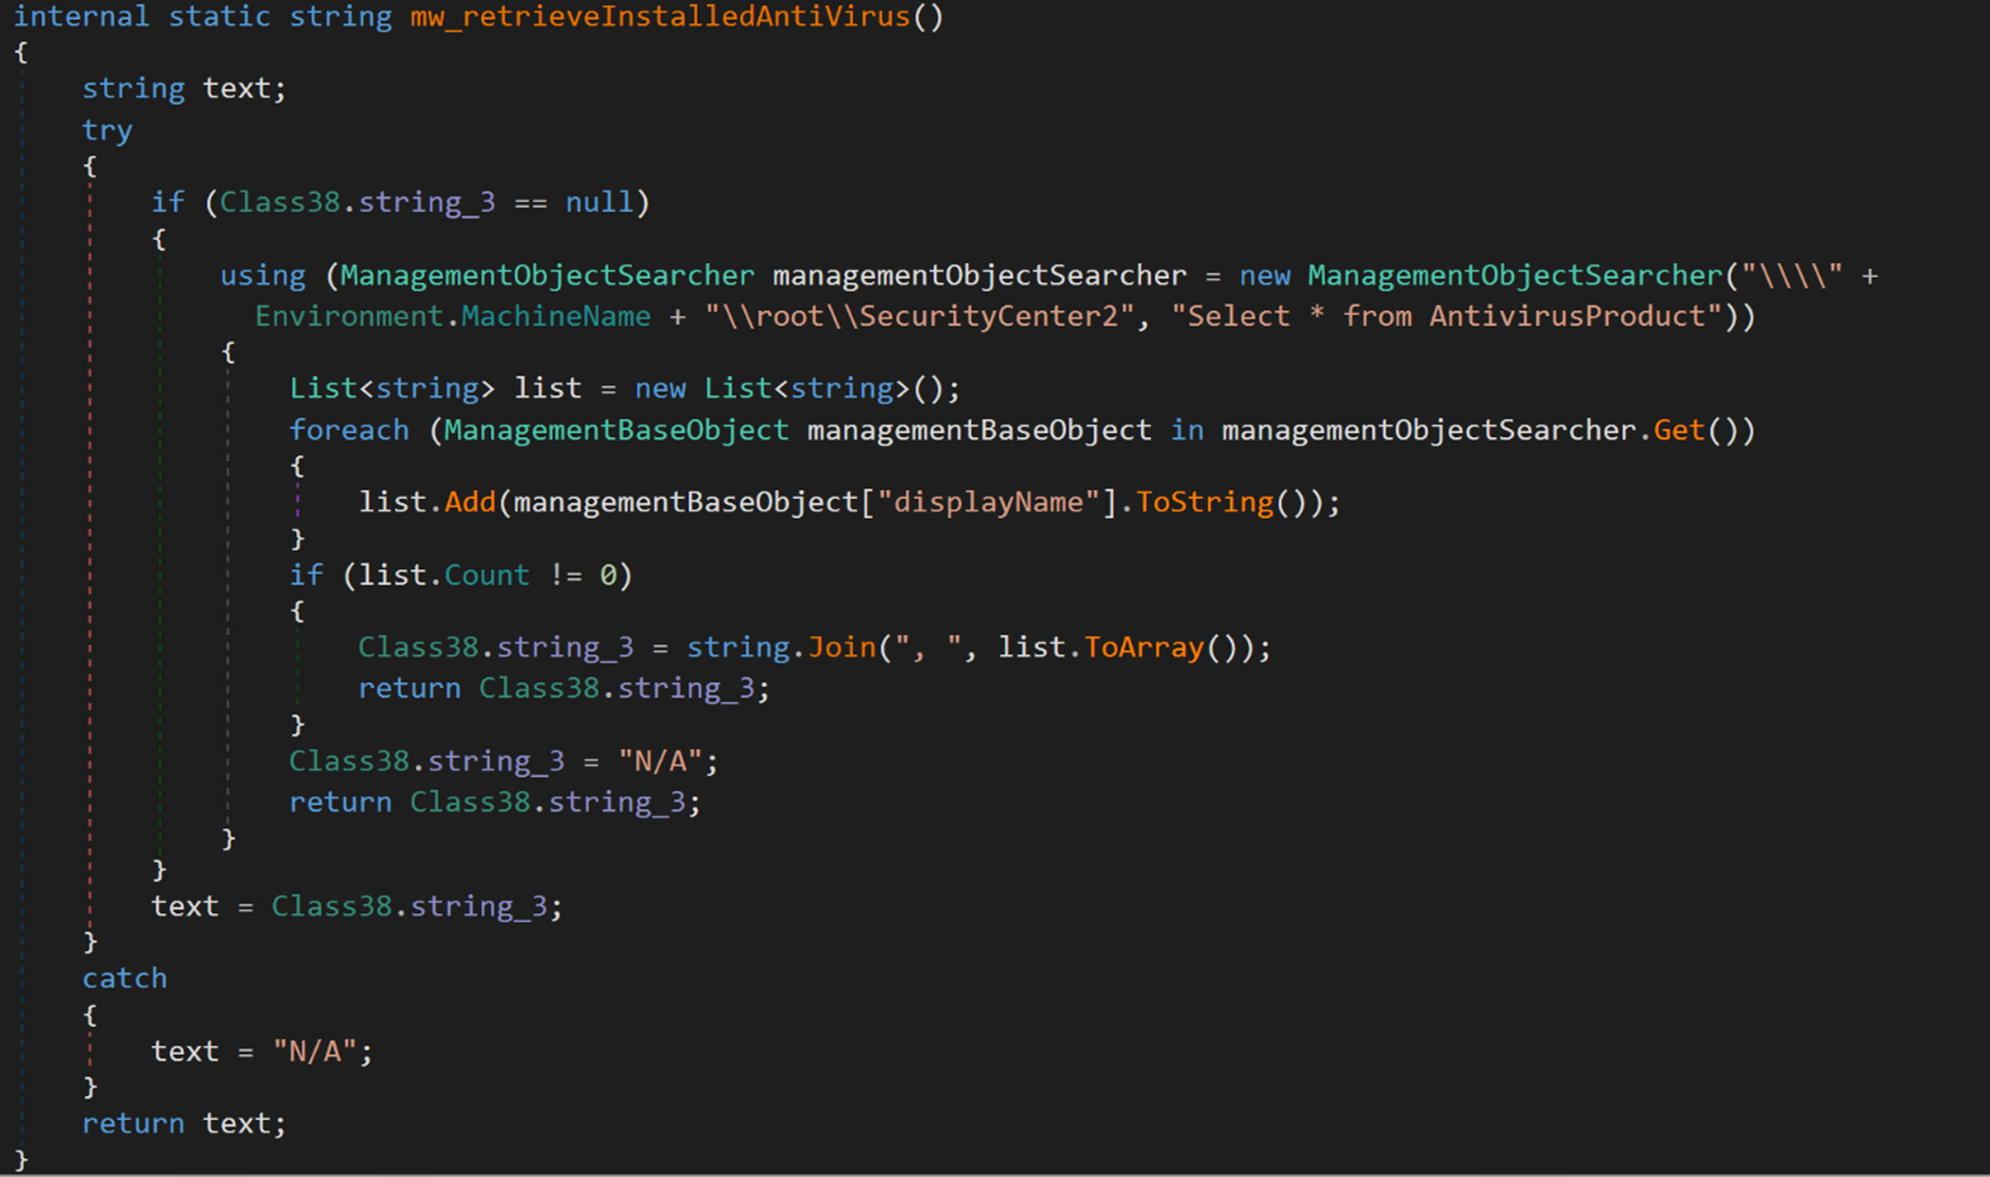1990x1177 pixels.
Task: Click the string.Join method call
Action: click(x=841, y=647)
